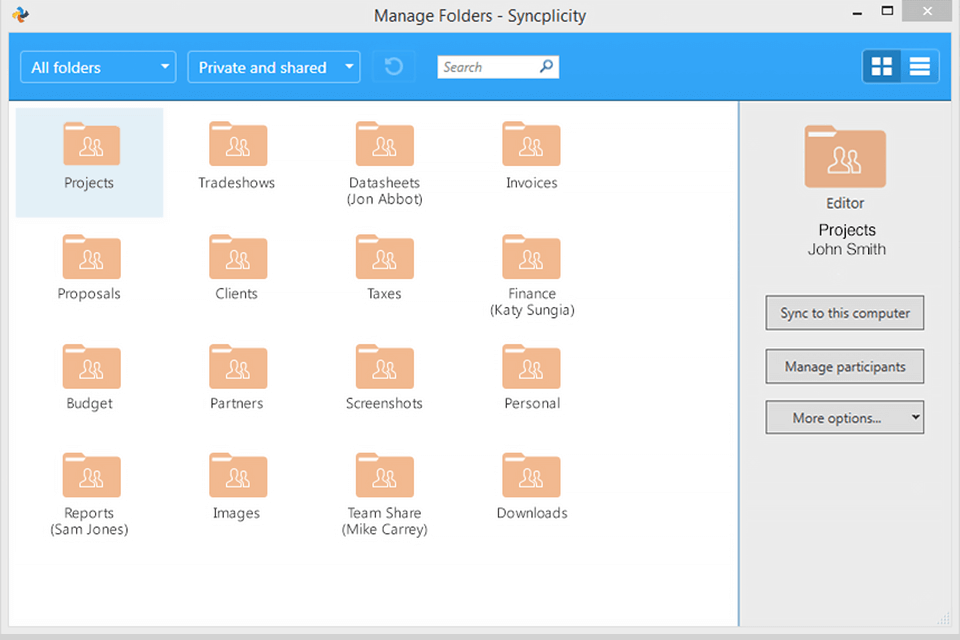Select the Clients folder icon
960x640 pixels.
click(238, 257)
